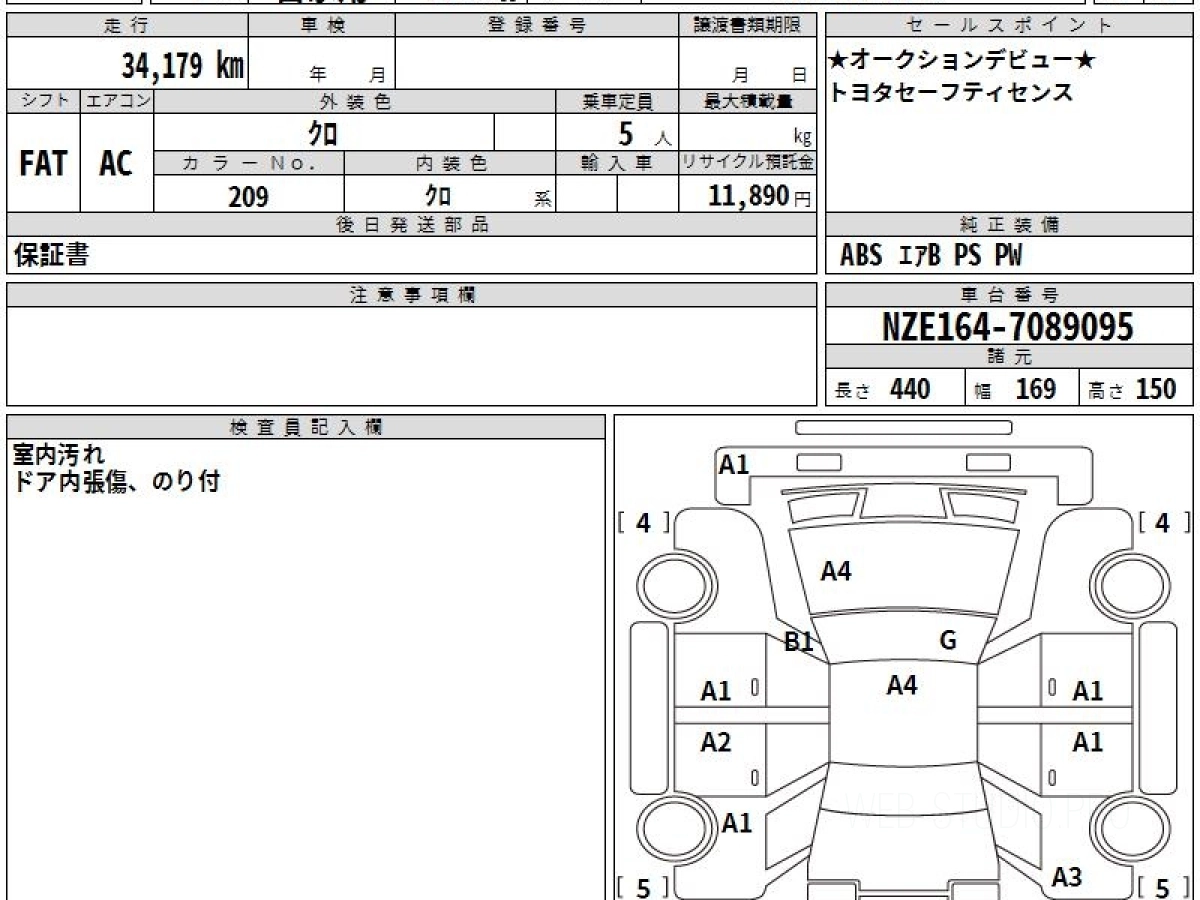Screen dimensions: 1200x900
Task: Click the エアコン header cell
Action: [117, 101]
